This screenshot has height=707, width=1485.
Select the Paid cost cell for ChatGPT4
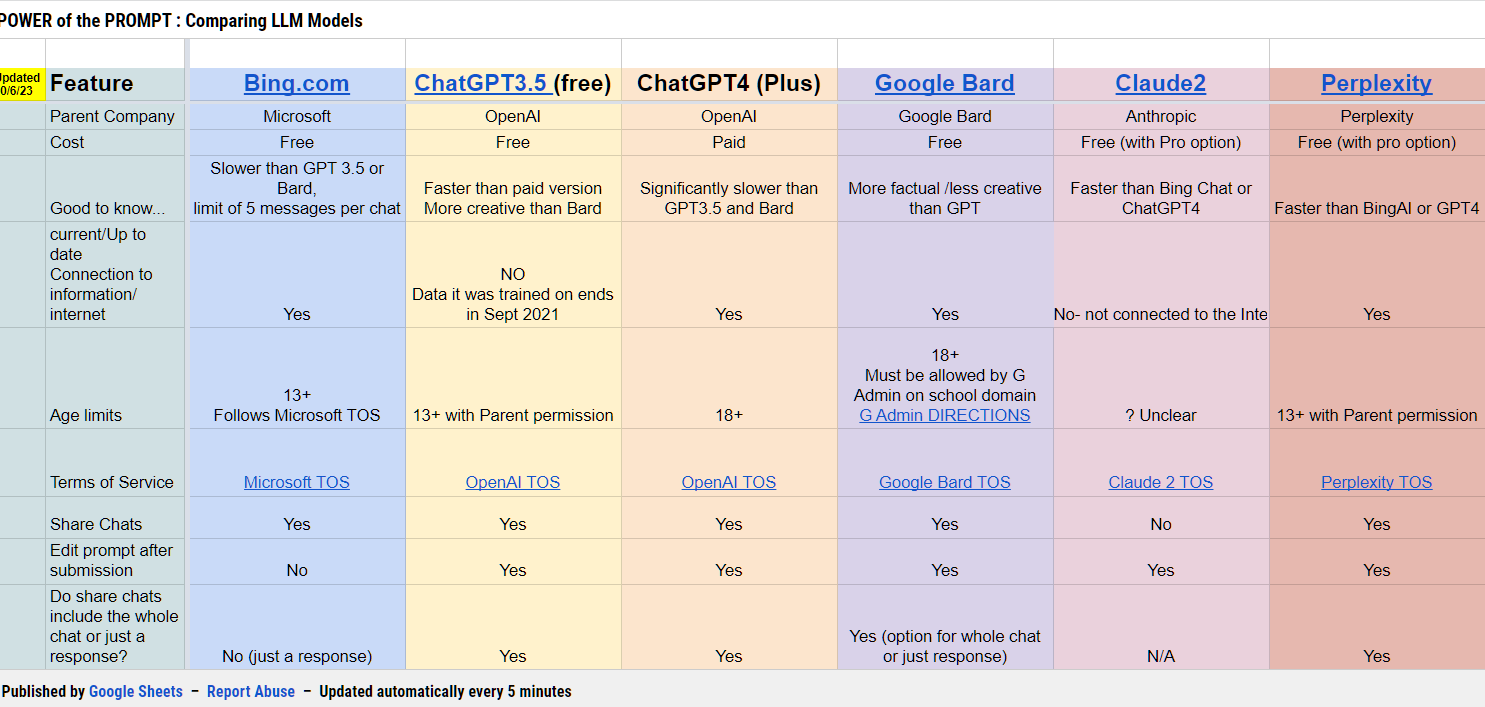(729, 142)
